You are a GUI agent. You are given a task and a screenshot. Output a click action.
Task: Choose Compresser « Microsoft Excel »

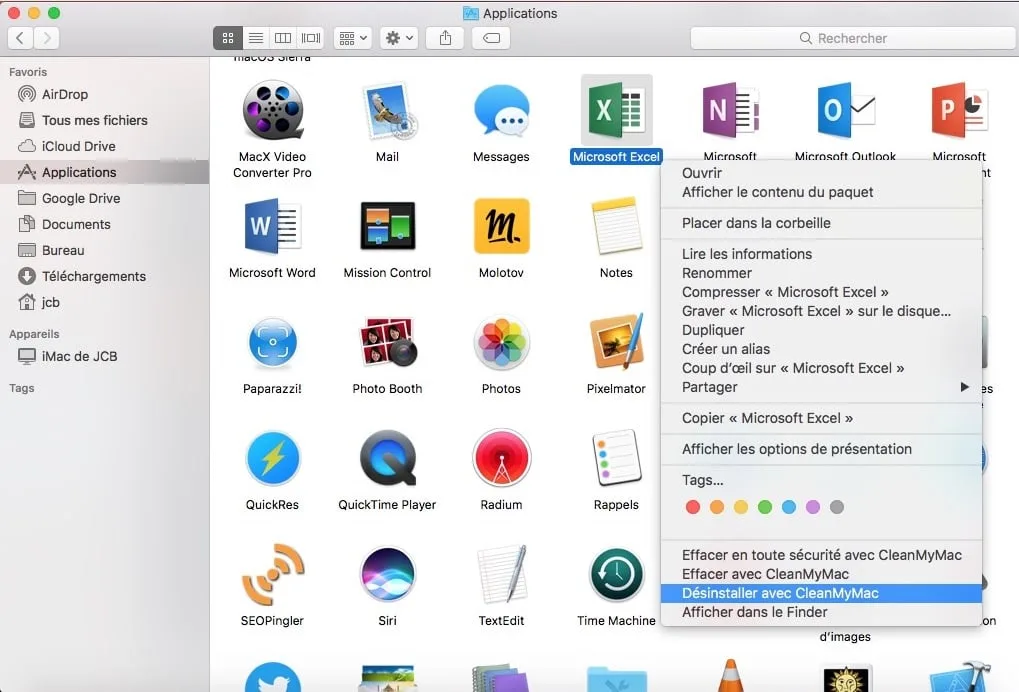[x=821, y=292]
